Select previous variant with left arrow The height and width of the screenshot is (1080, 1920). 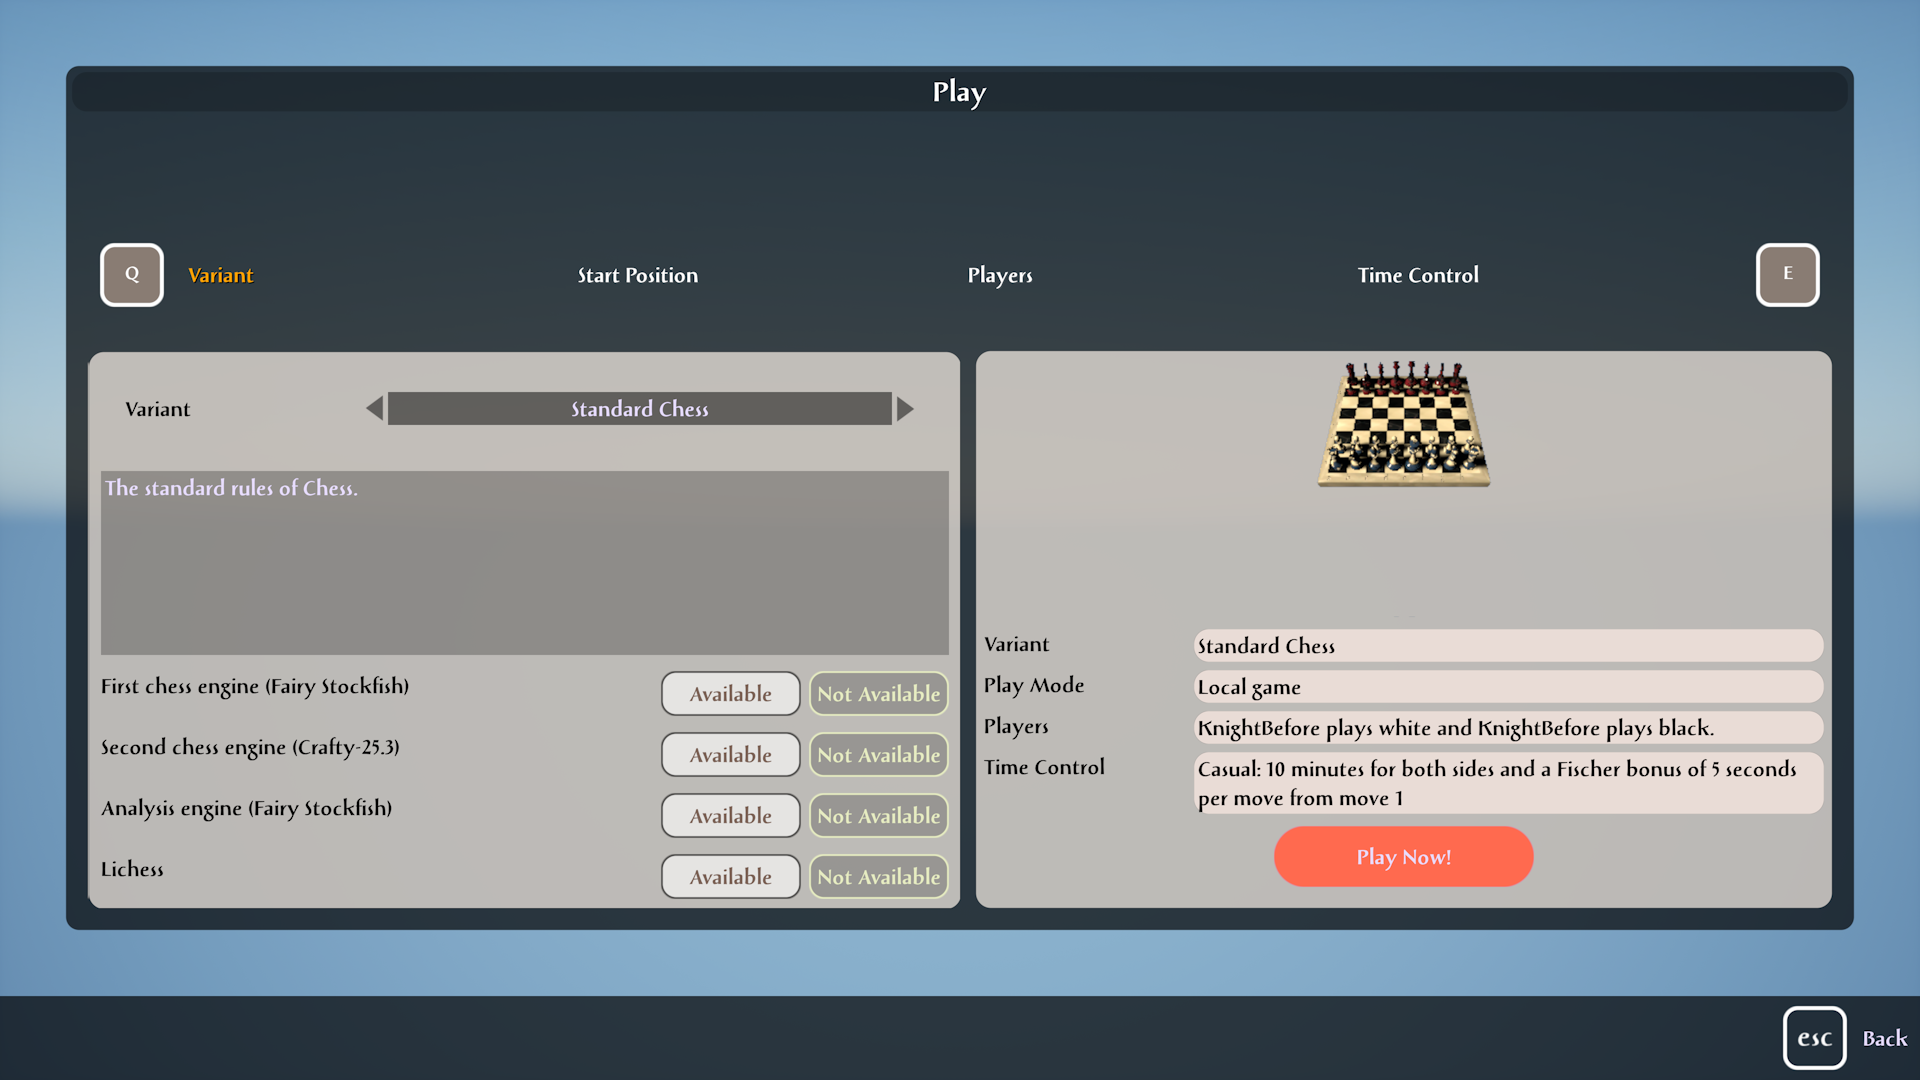pyautogui.click(x=374, y=408)
